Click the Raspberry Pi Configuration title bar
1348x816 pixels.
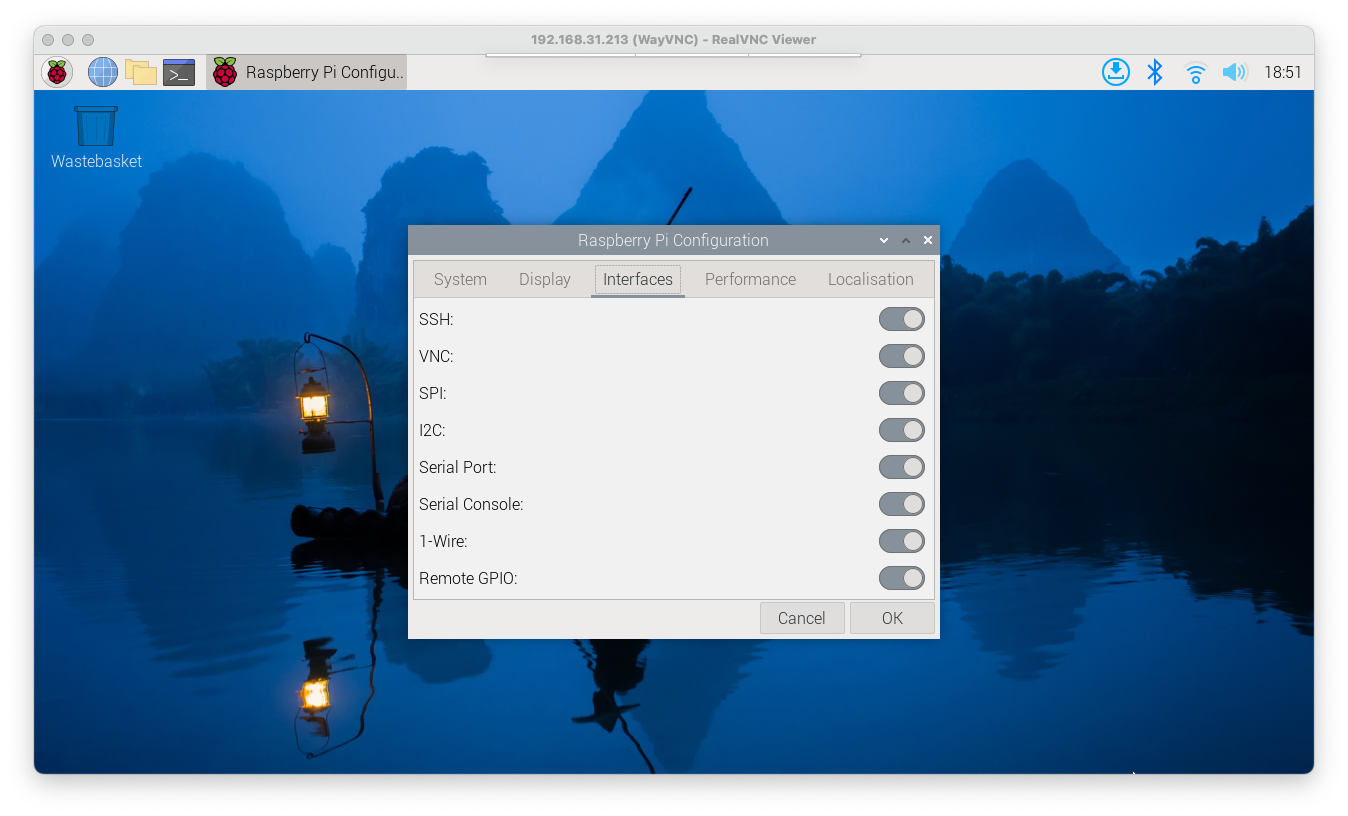click(x=673, y=240)
